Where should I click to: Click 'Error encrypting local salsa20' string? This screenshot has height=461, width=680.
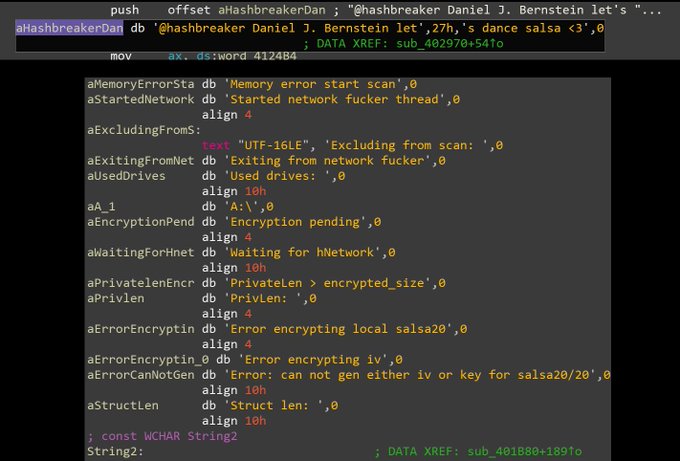[x=338, y=329]
